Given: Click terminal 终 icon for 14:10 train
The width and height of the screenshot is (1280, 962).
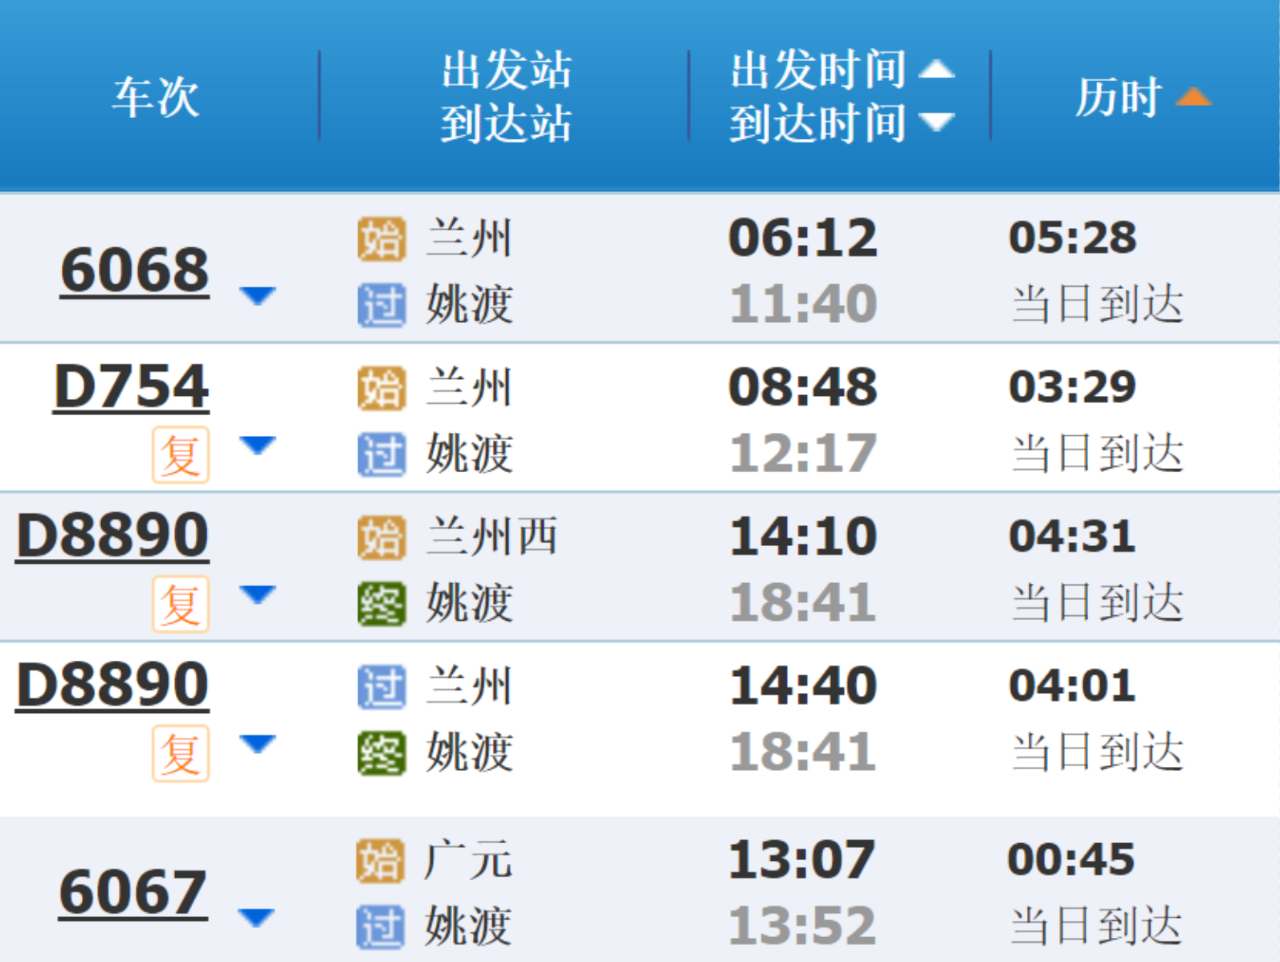Looking at the screenshot, I should click(x=381, y=604).
